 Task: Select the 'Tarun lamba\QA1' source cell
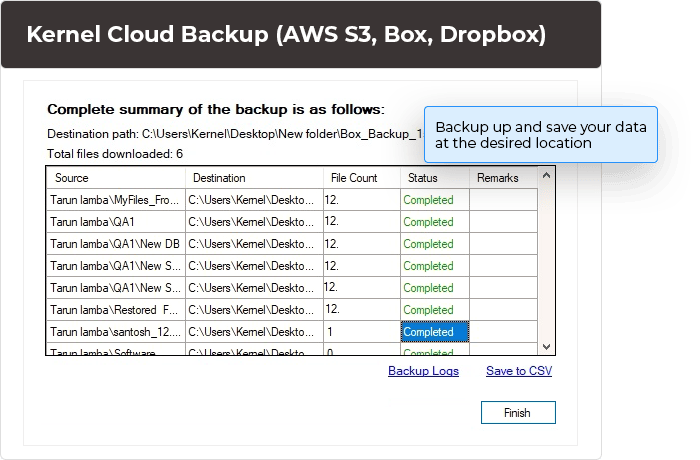pyautogui.click(x=116, y=222)
